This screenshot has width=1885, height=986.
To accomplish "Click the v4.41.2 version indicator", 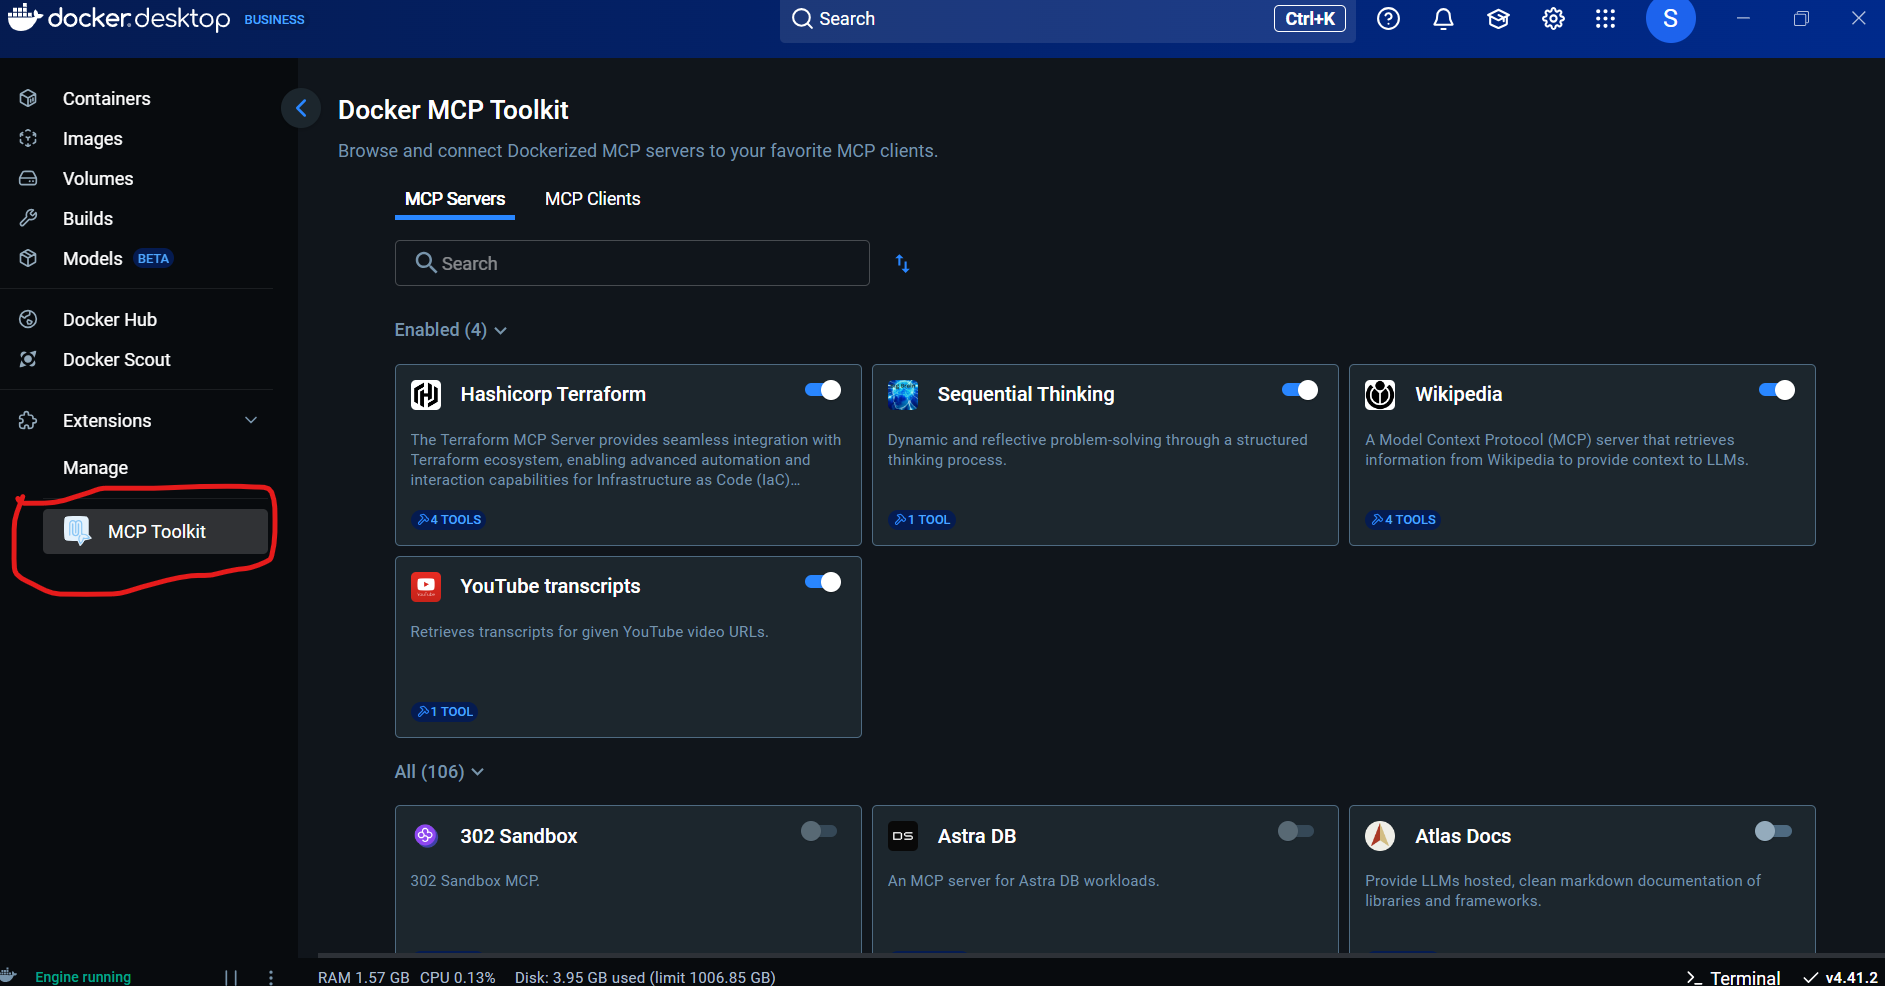I will coord(1841,977).
